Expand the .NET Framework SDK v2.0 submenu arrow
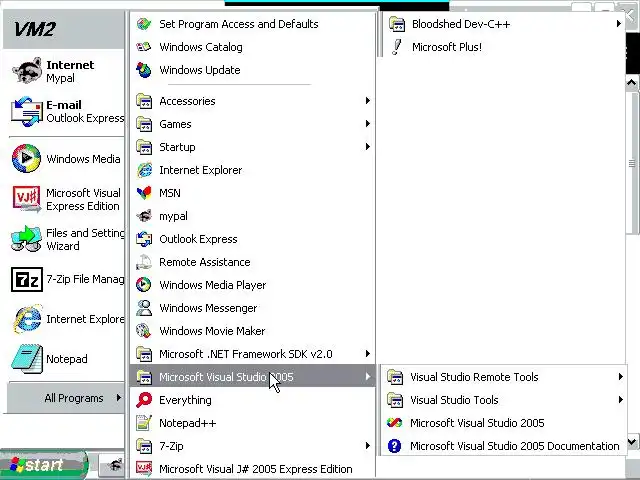The image size is (640, 480). (368, 354)
